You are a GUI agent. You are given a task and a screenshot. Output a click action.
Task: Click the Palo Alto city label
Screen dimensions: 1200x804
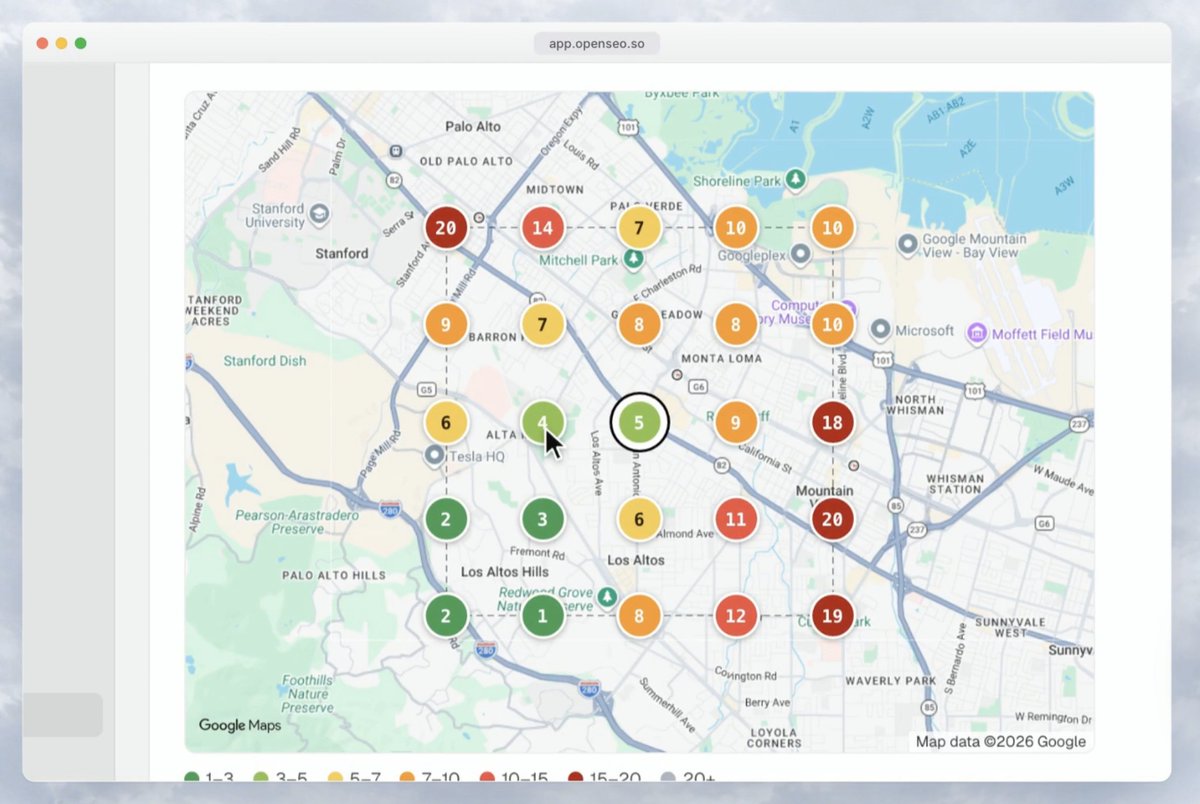pyautogui.click(x=473, y=127)
